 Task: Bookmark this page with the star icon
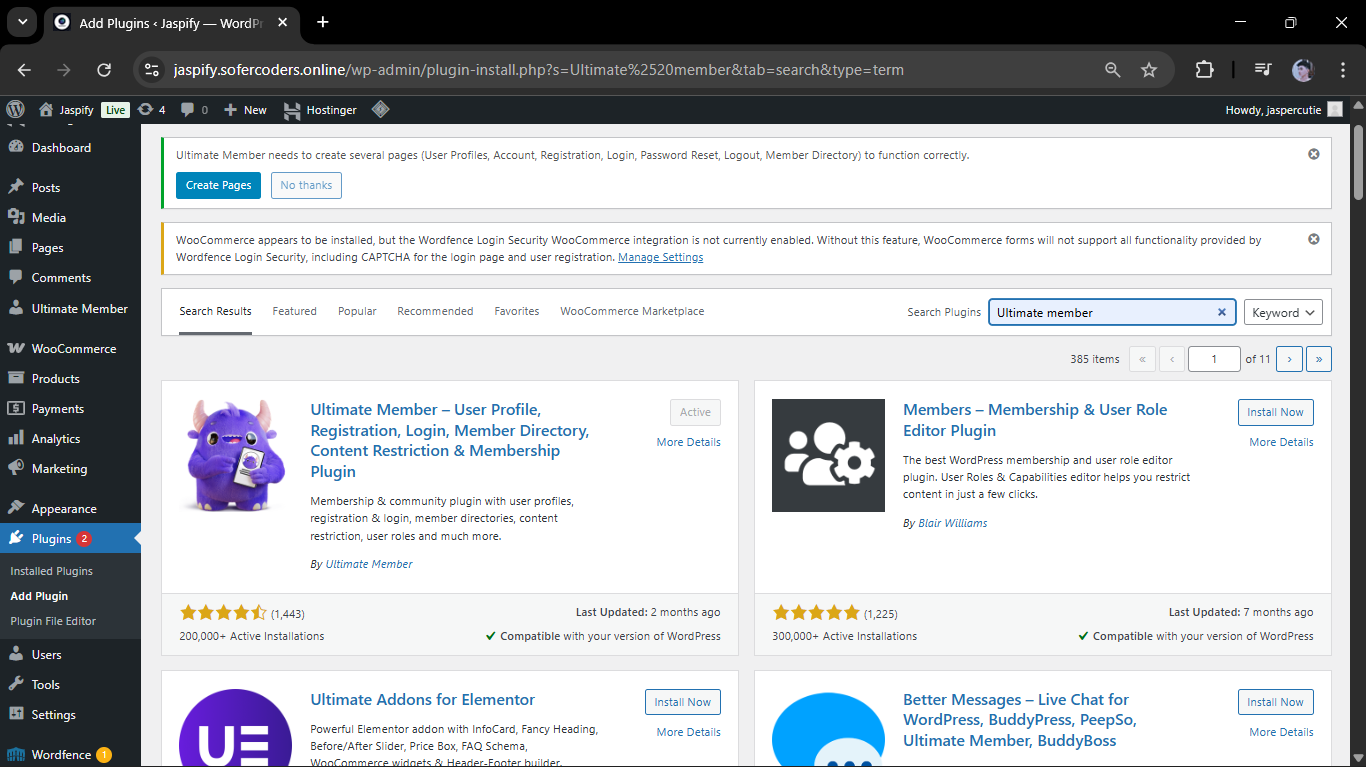[1149, 70]
